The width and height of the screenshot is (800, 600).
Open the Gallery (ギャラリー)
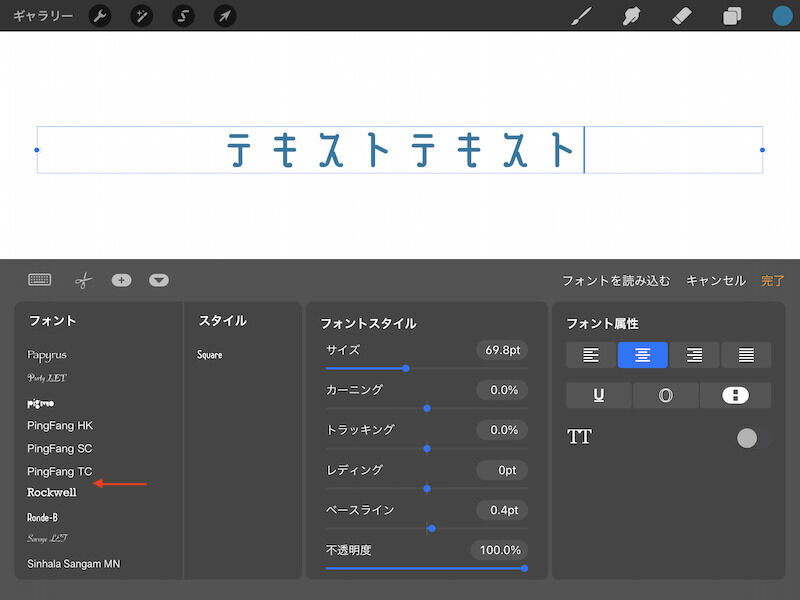coord(43,16)
